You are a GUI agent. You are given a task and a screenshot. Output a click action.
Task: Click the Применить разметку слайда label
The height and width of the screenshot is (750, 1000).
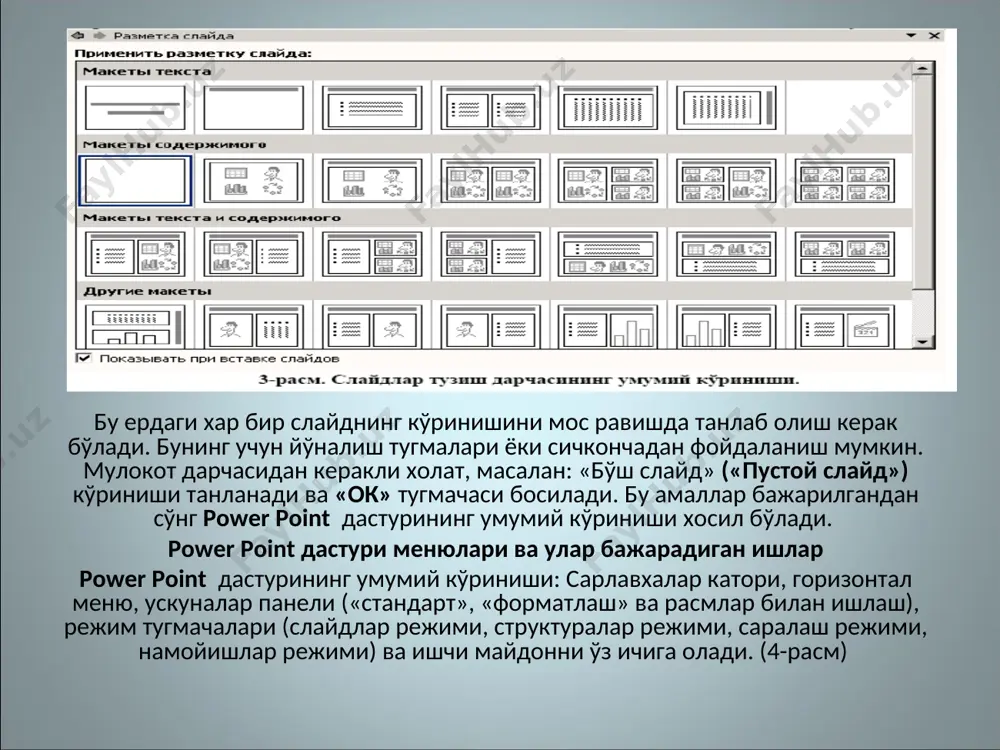193,54
